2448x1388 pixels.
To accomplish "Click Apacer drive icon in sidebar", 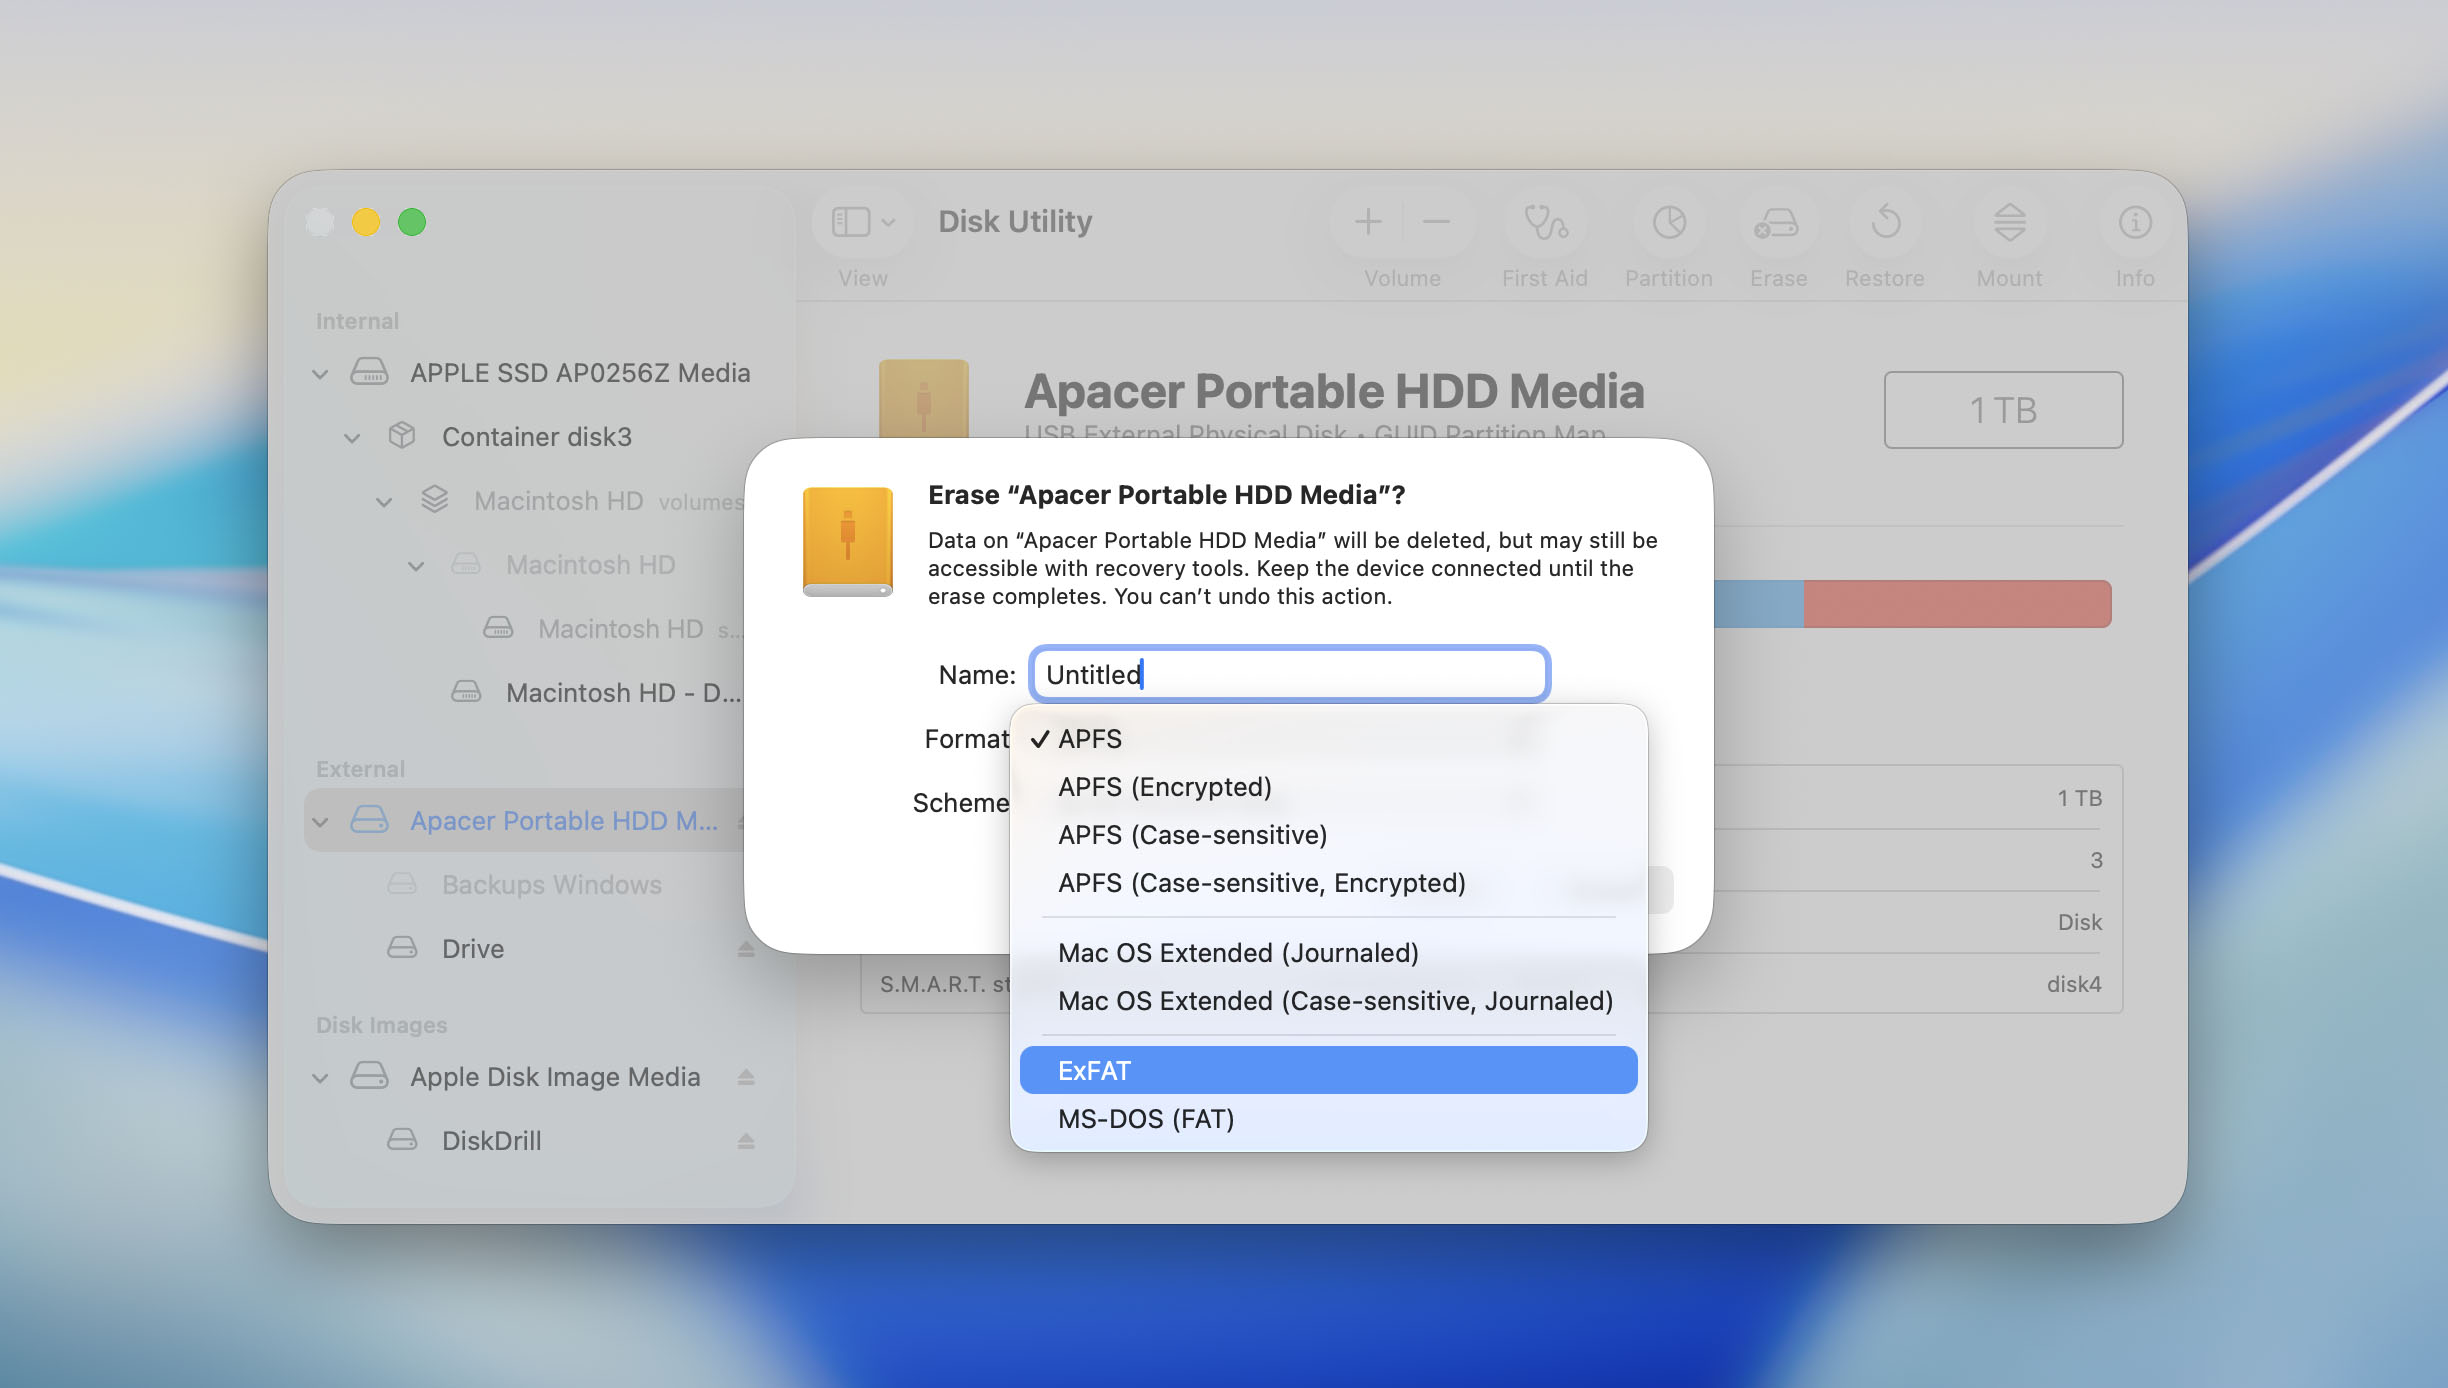I will tap(369, 820).
